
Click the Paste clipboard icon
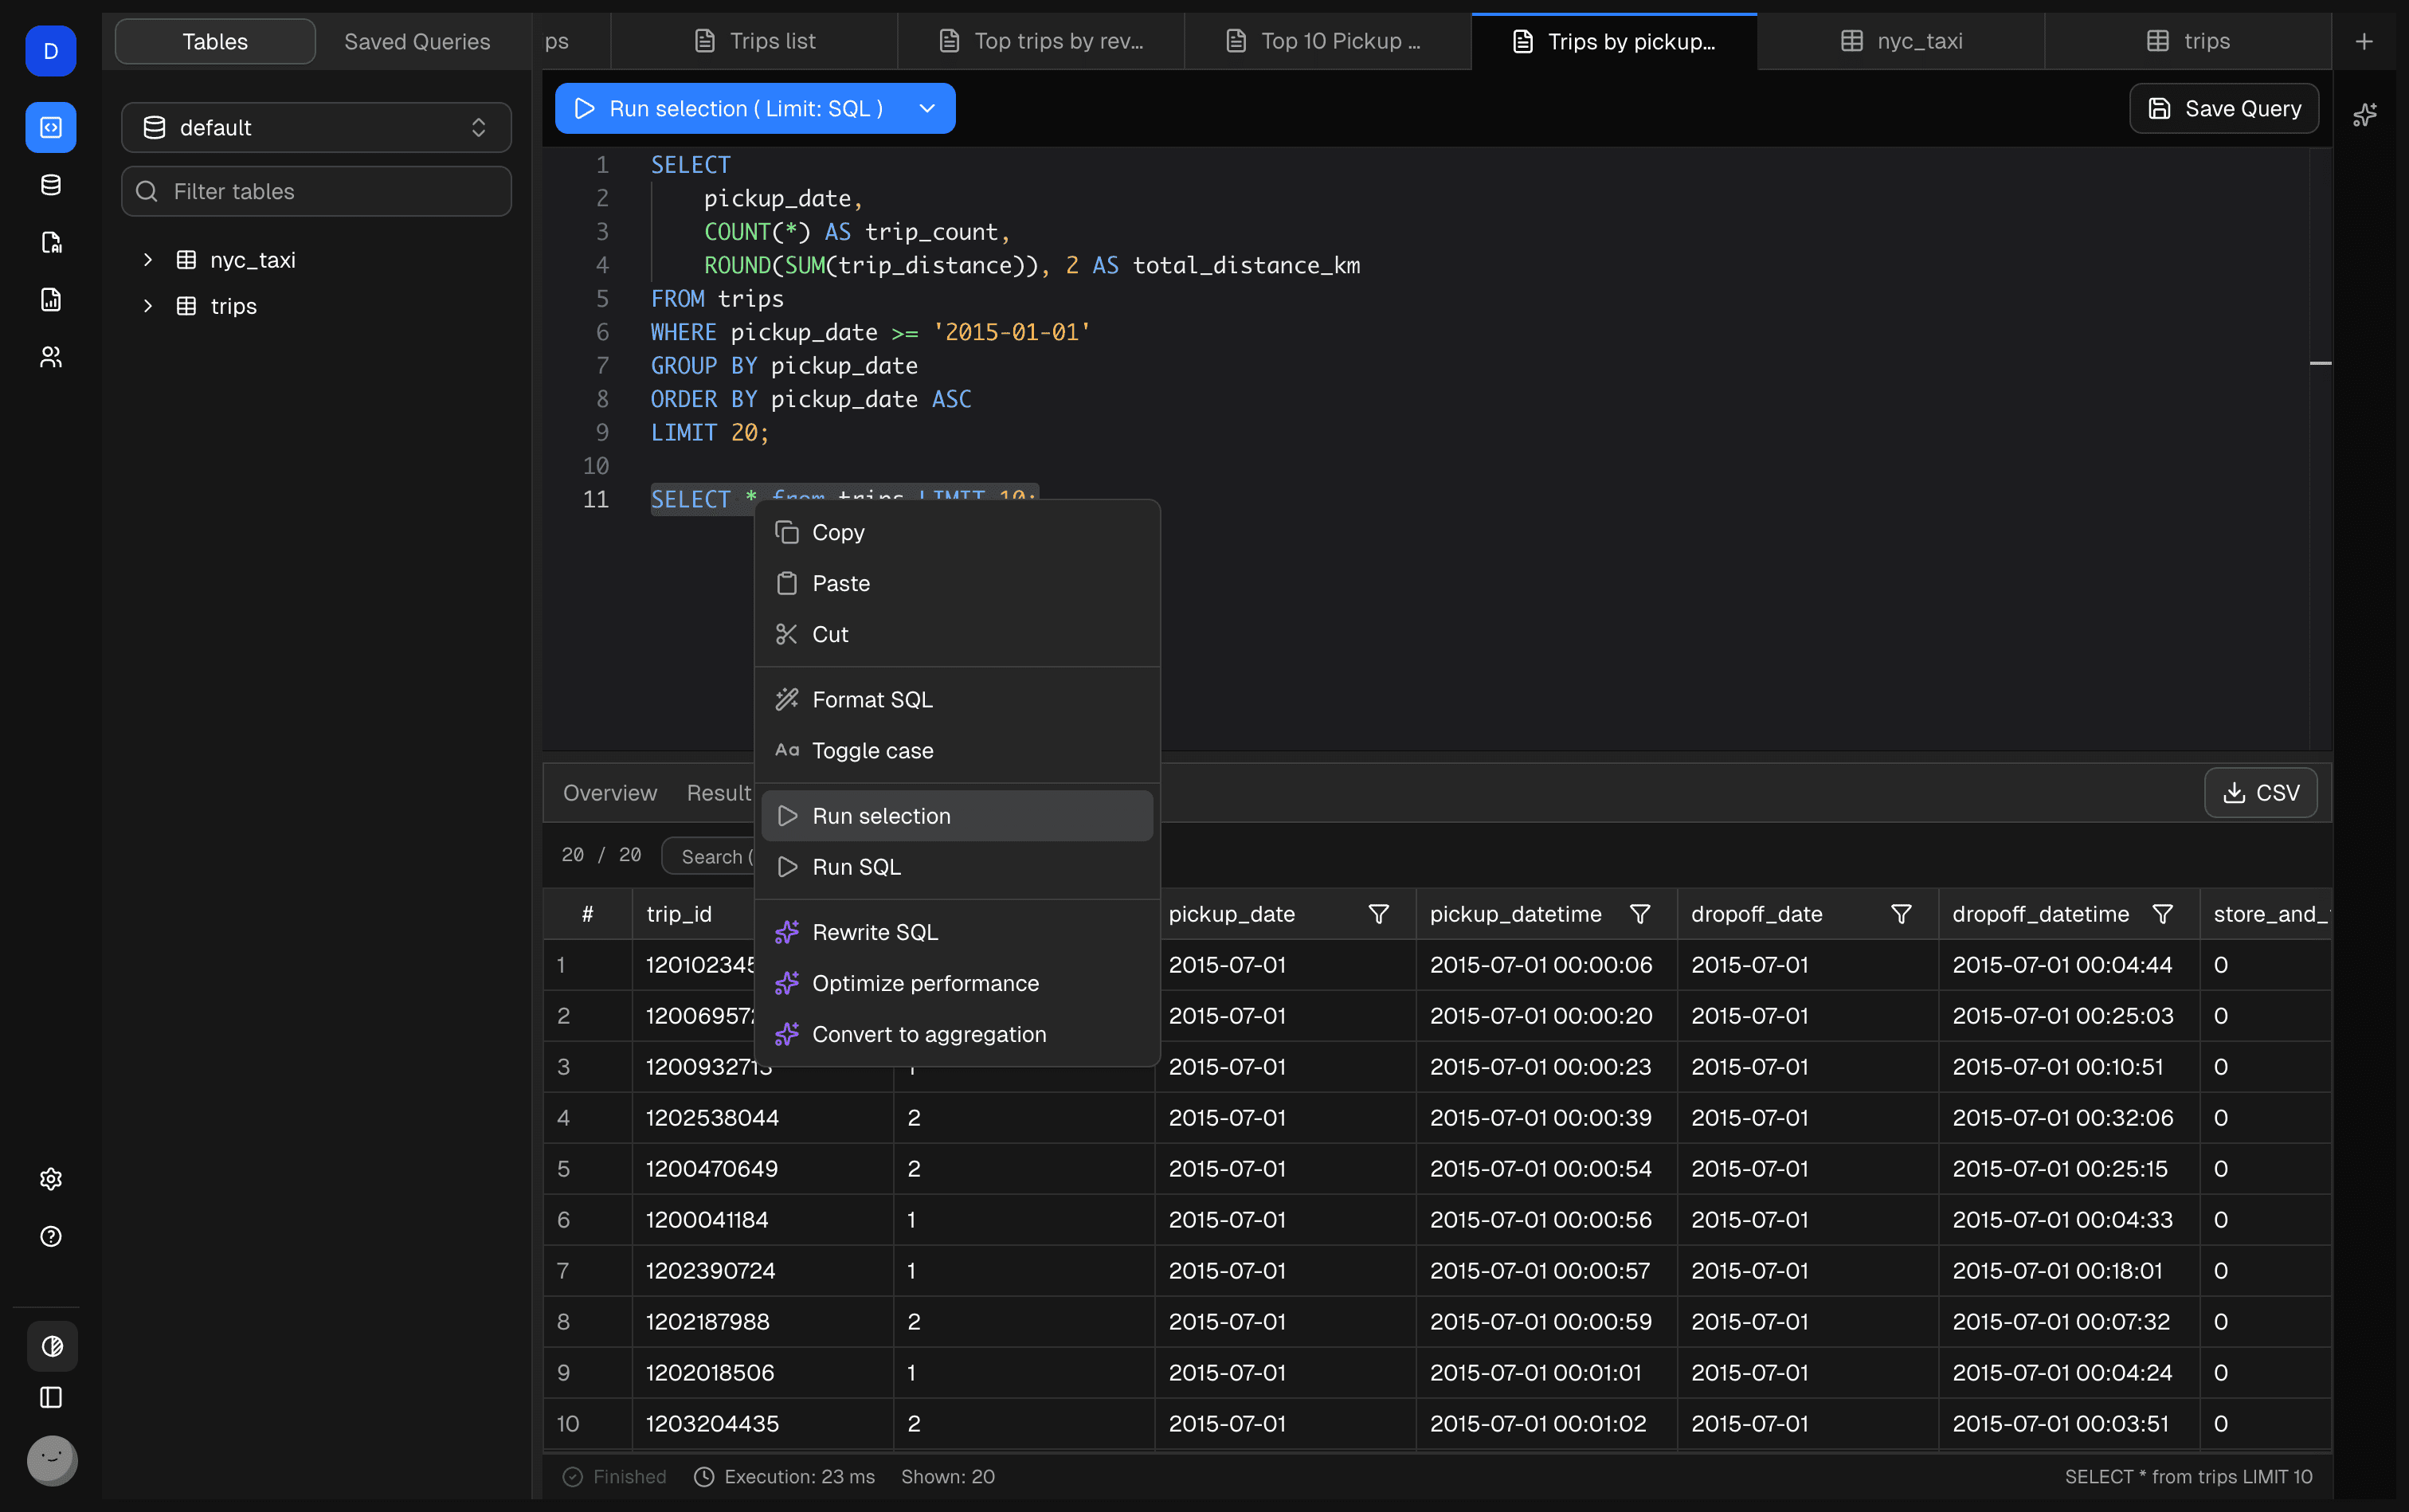click(787, 583)
